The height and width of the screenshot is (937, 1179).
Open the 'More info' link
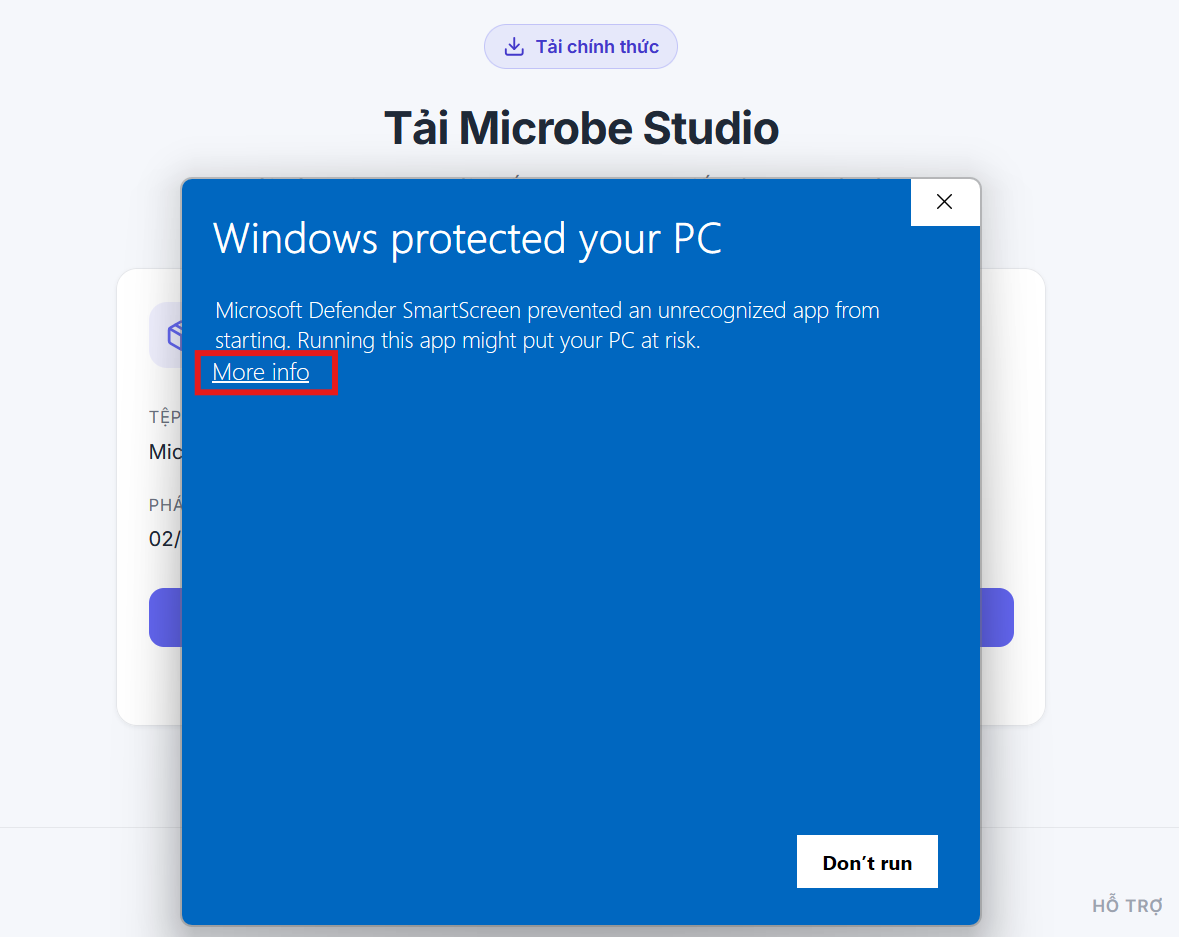pos(261,372)
